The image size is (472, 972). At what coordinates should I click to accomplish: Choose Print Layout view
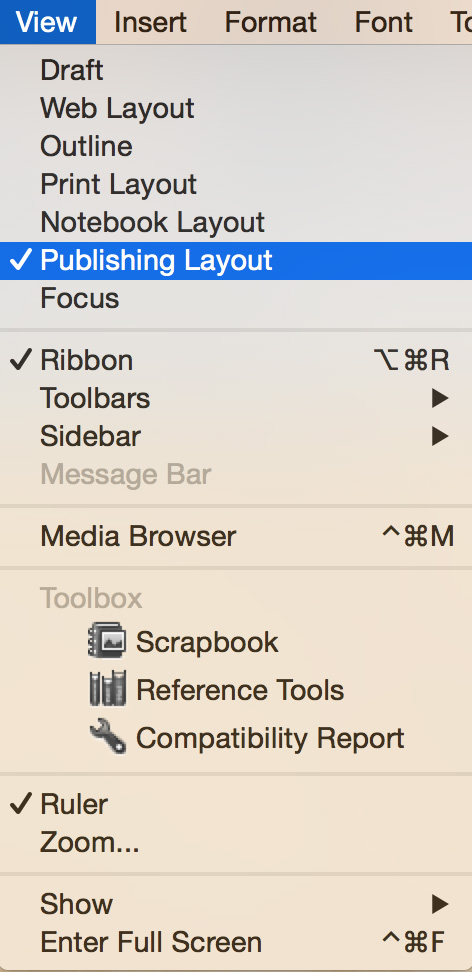point(236,185)
